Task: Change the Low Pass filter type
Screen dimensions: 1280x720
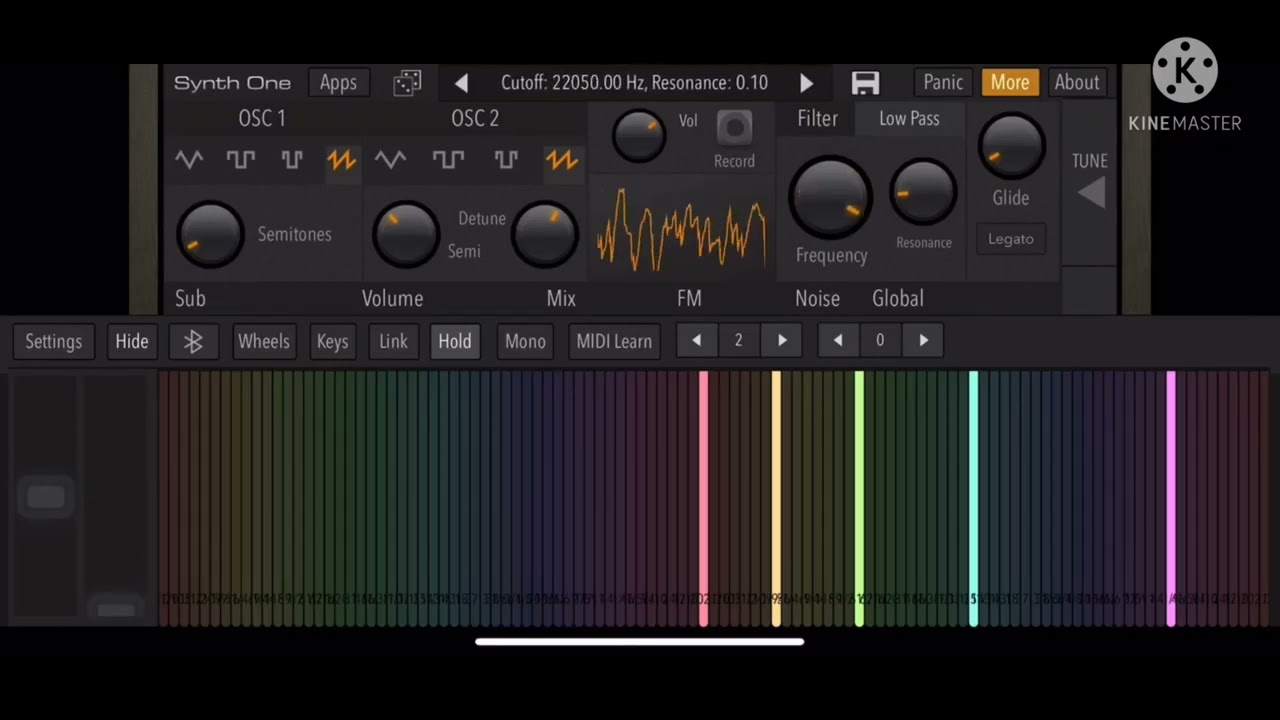Action: pos(909,118)
